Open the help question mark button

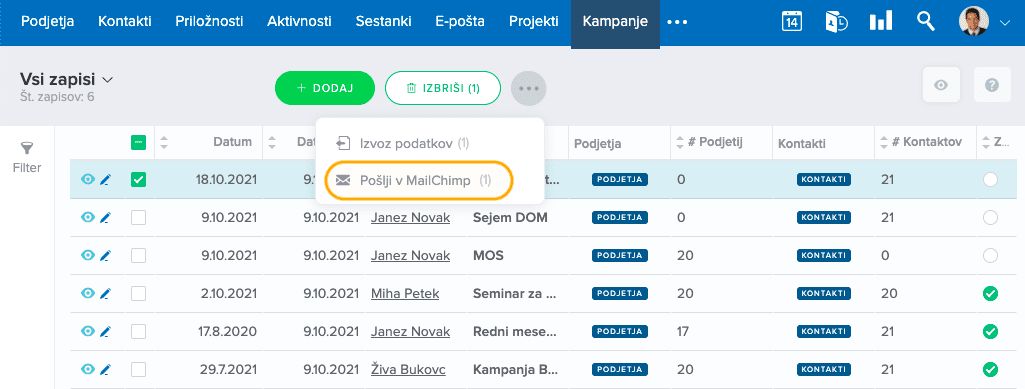click(992, 84)
